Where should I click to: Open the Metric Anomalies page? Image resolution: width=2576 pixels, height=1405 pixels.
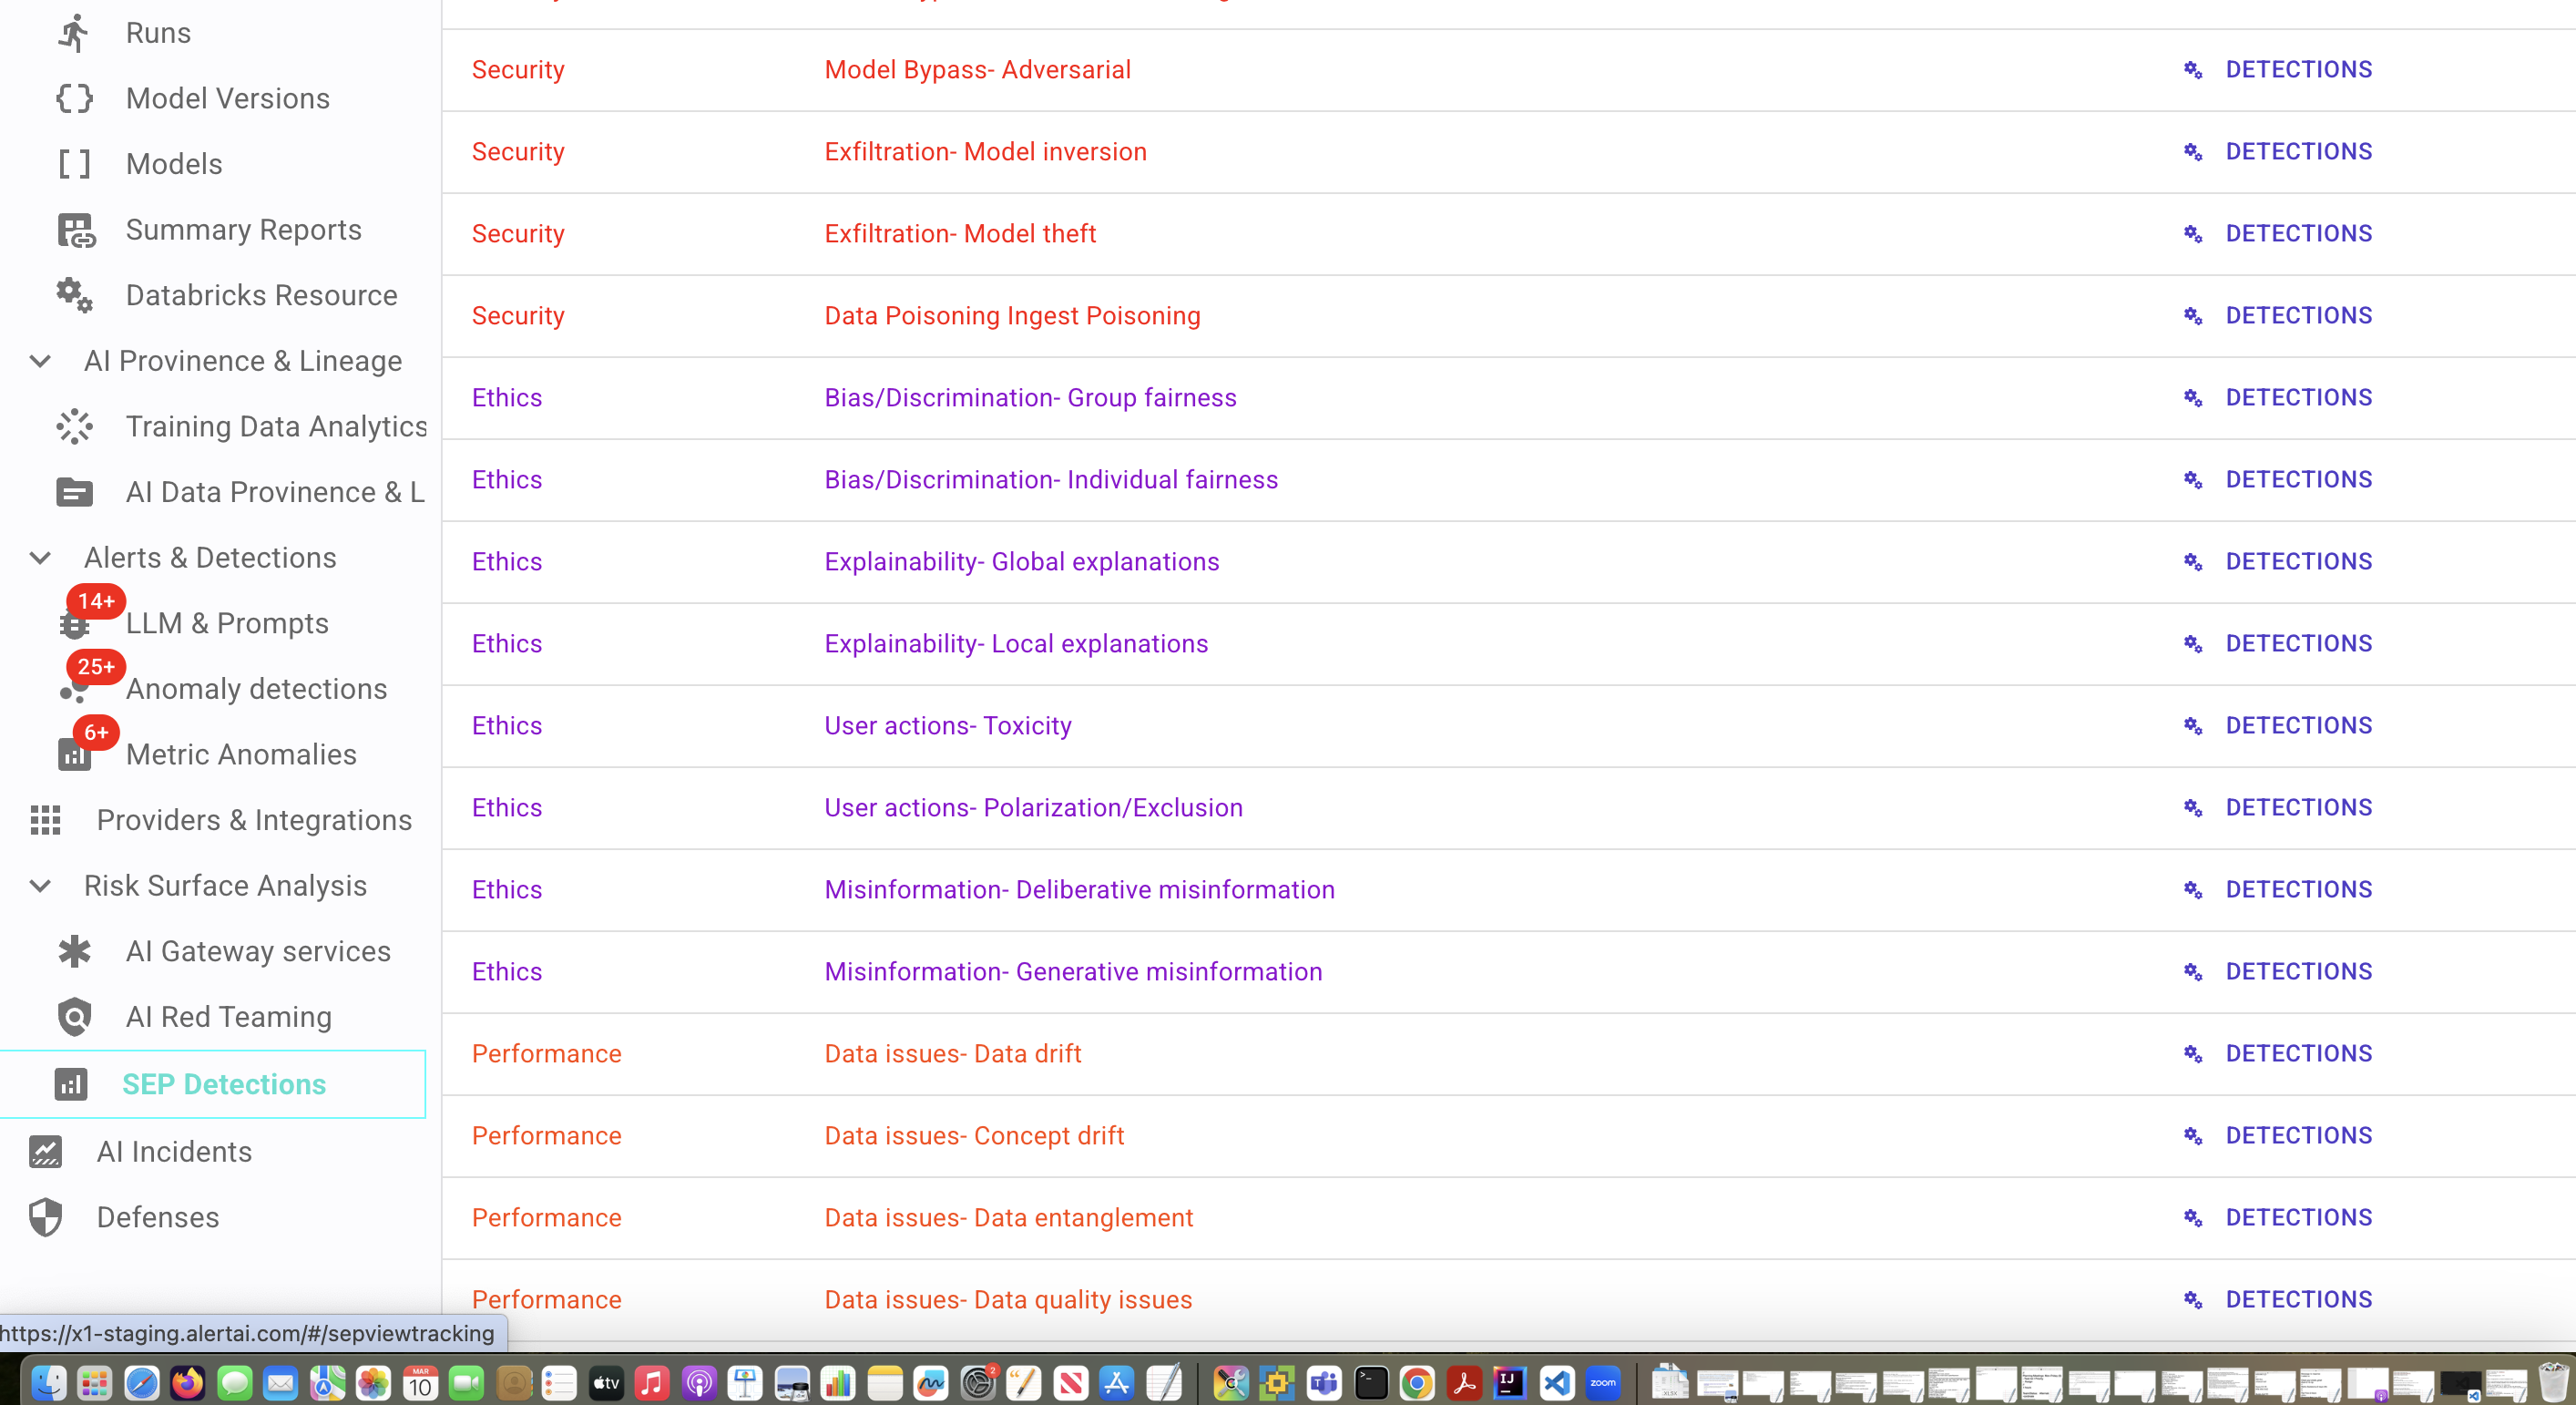[241, 755]
